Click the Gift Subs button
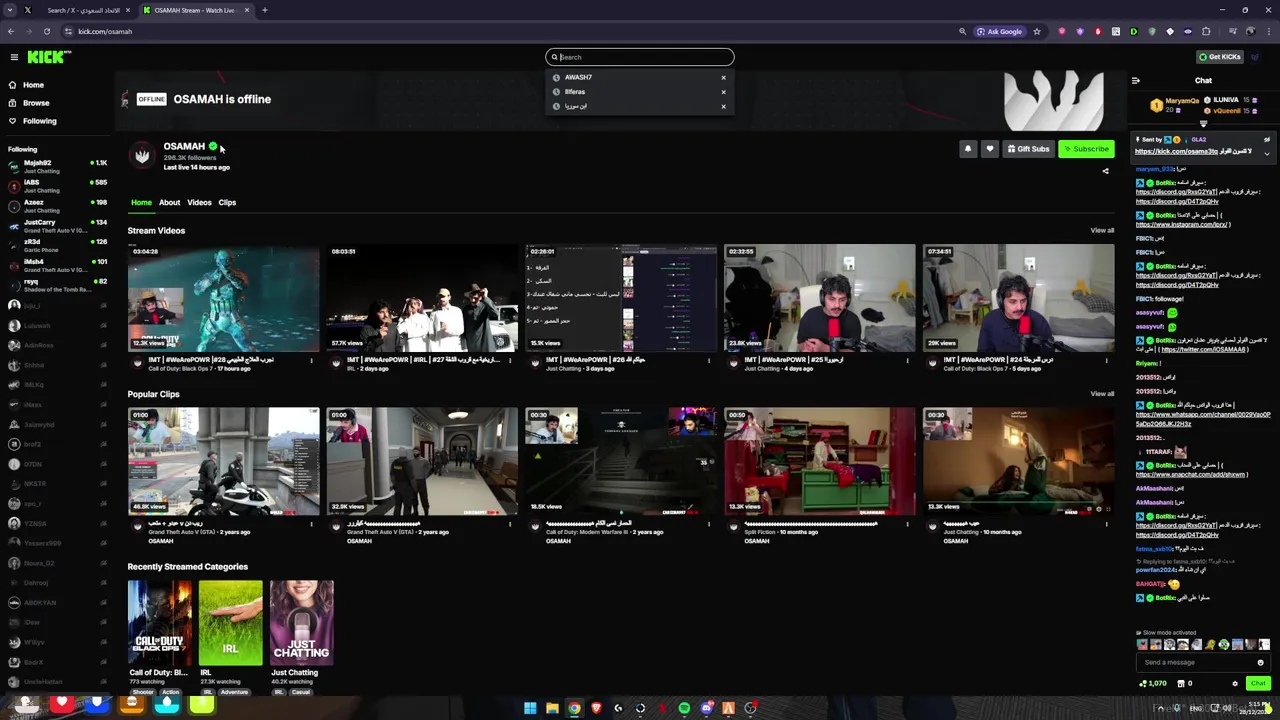This screenshot has height=720, width=1280. pos(1028,149)
